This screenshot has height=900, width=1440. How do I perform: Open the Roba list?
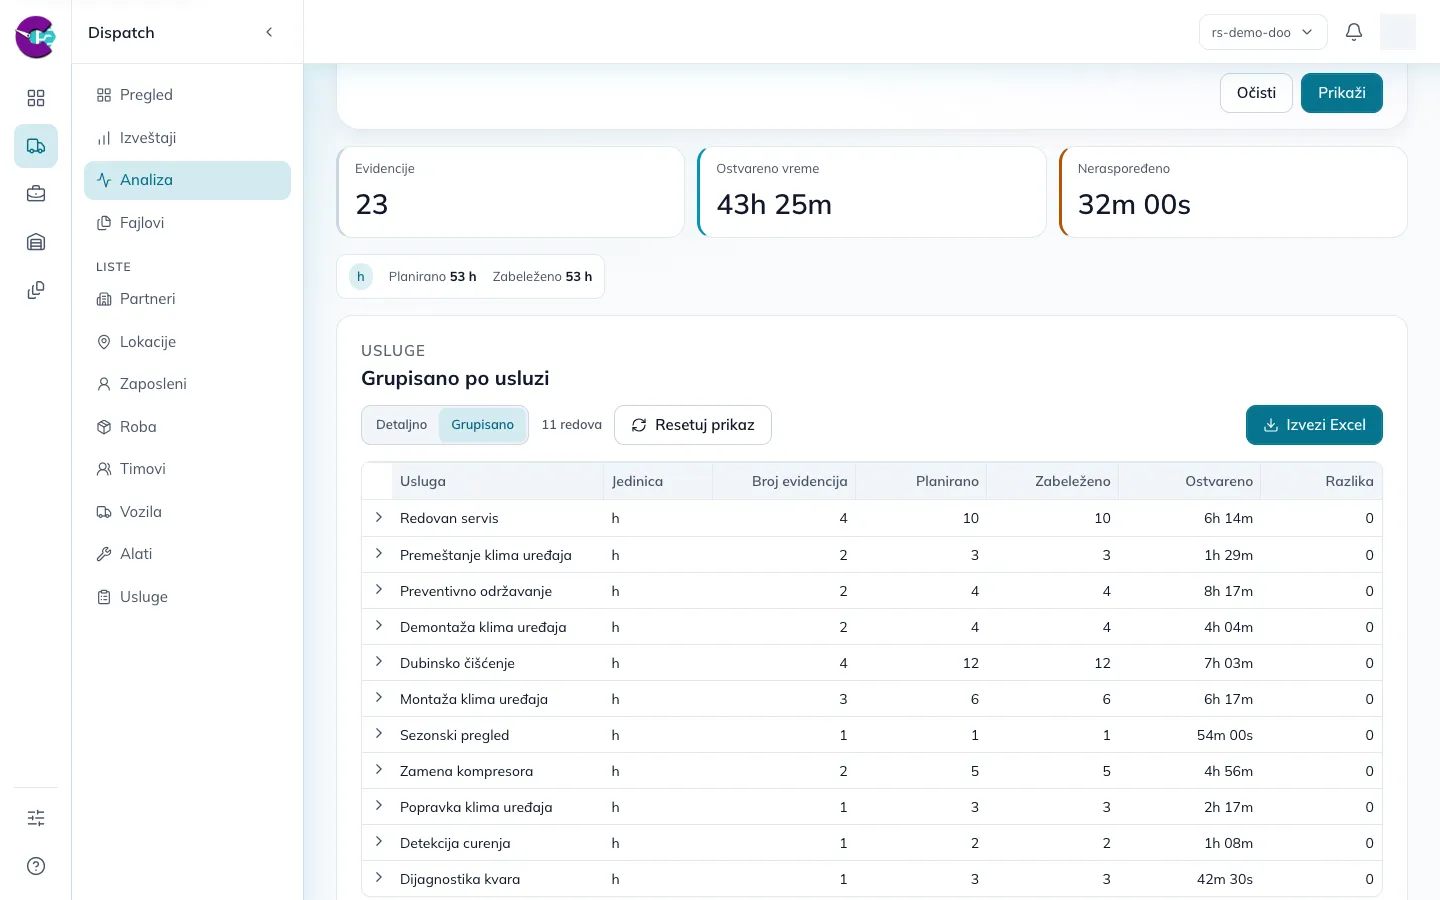[187, 427]
